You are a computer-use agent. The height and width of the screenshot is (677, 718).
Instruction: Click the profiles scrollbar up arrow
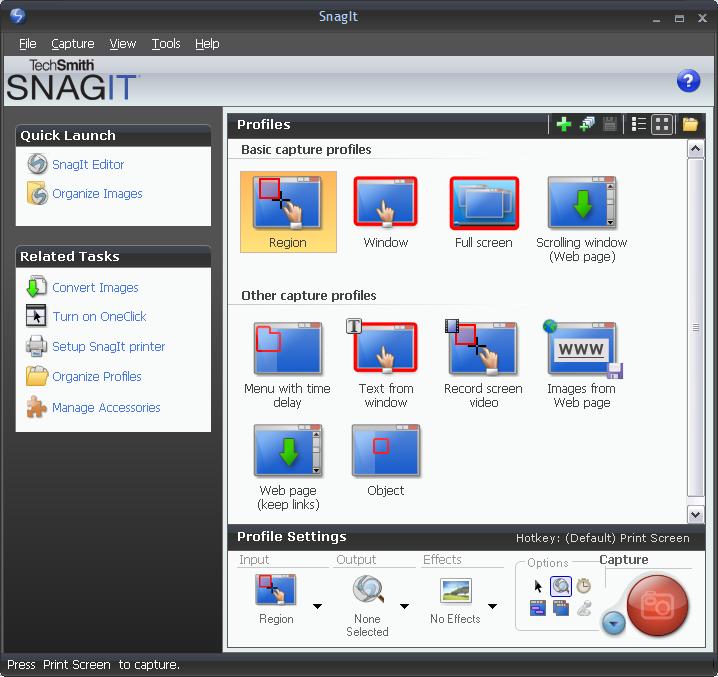pos(696,149)
